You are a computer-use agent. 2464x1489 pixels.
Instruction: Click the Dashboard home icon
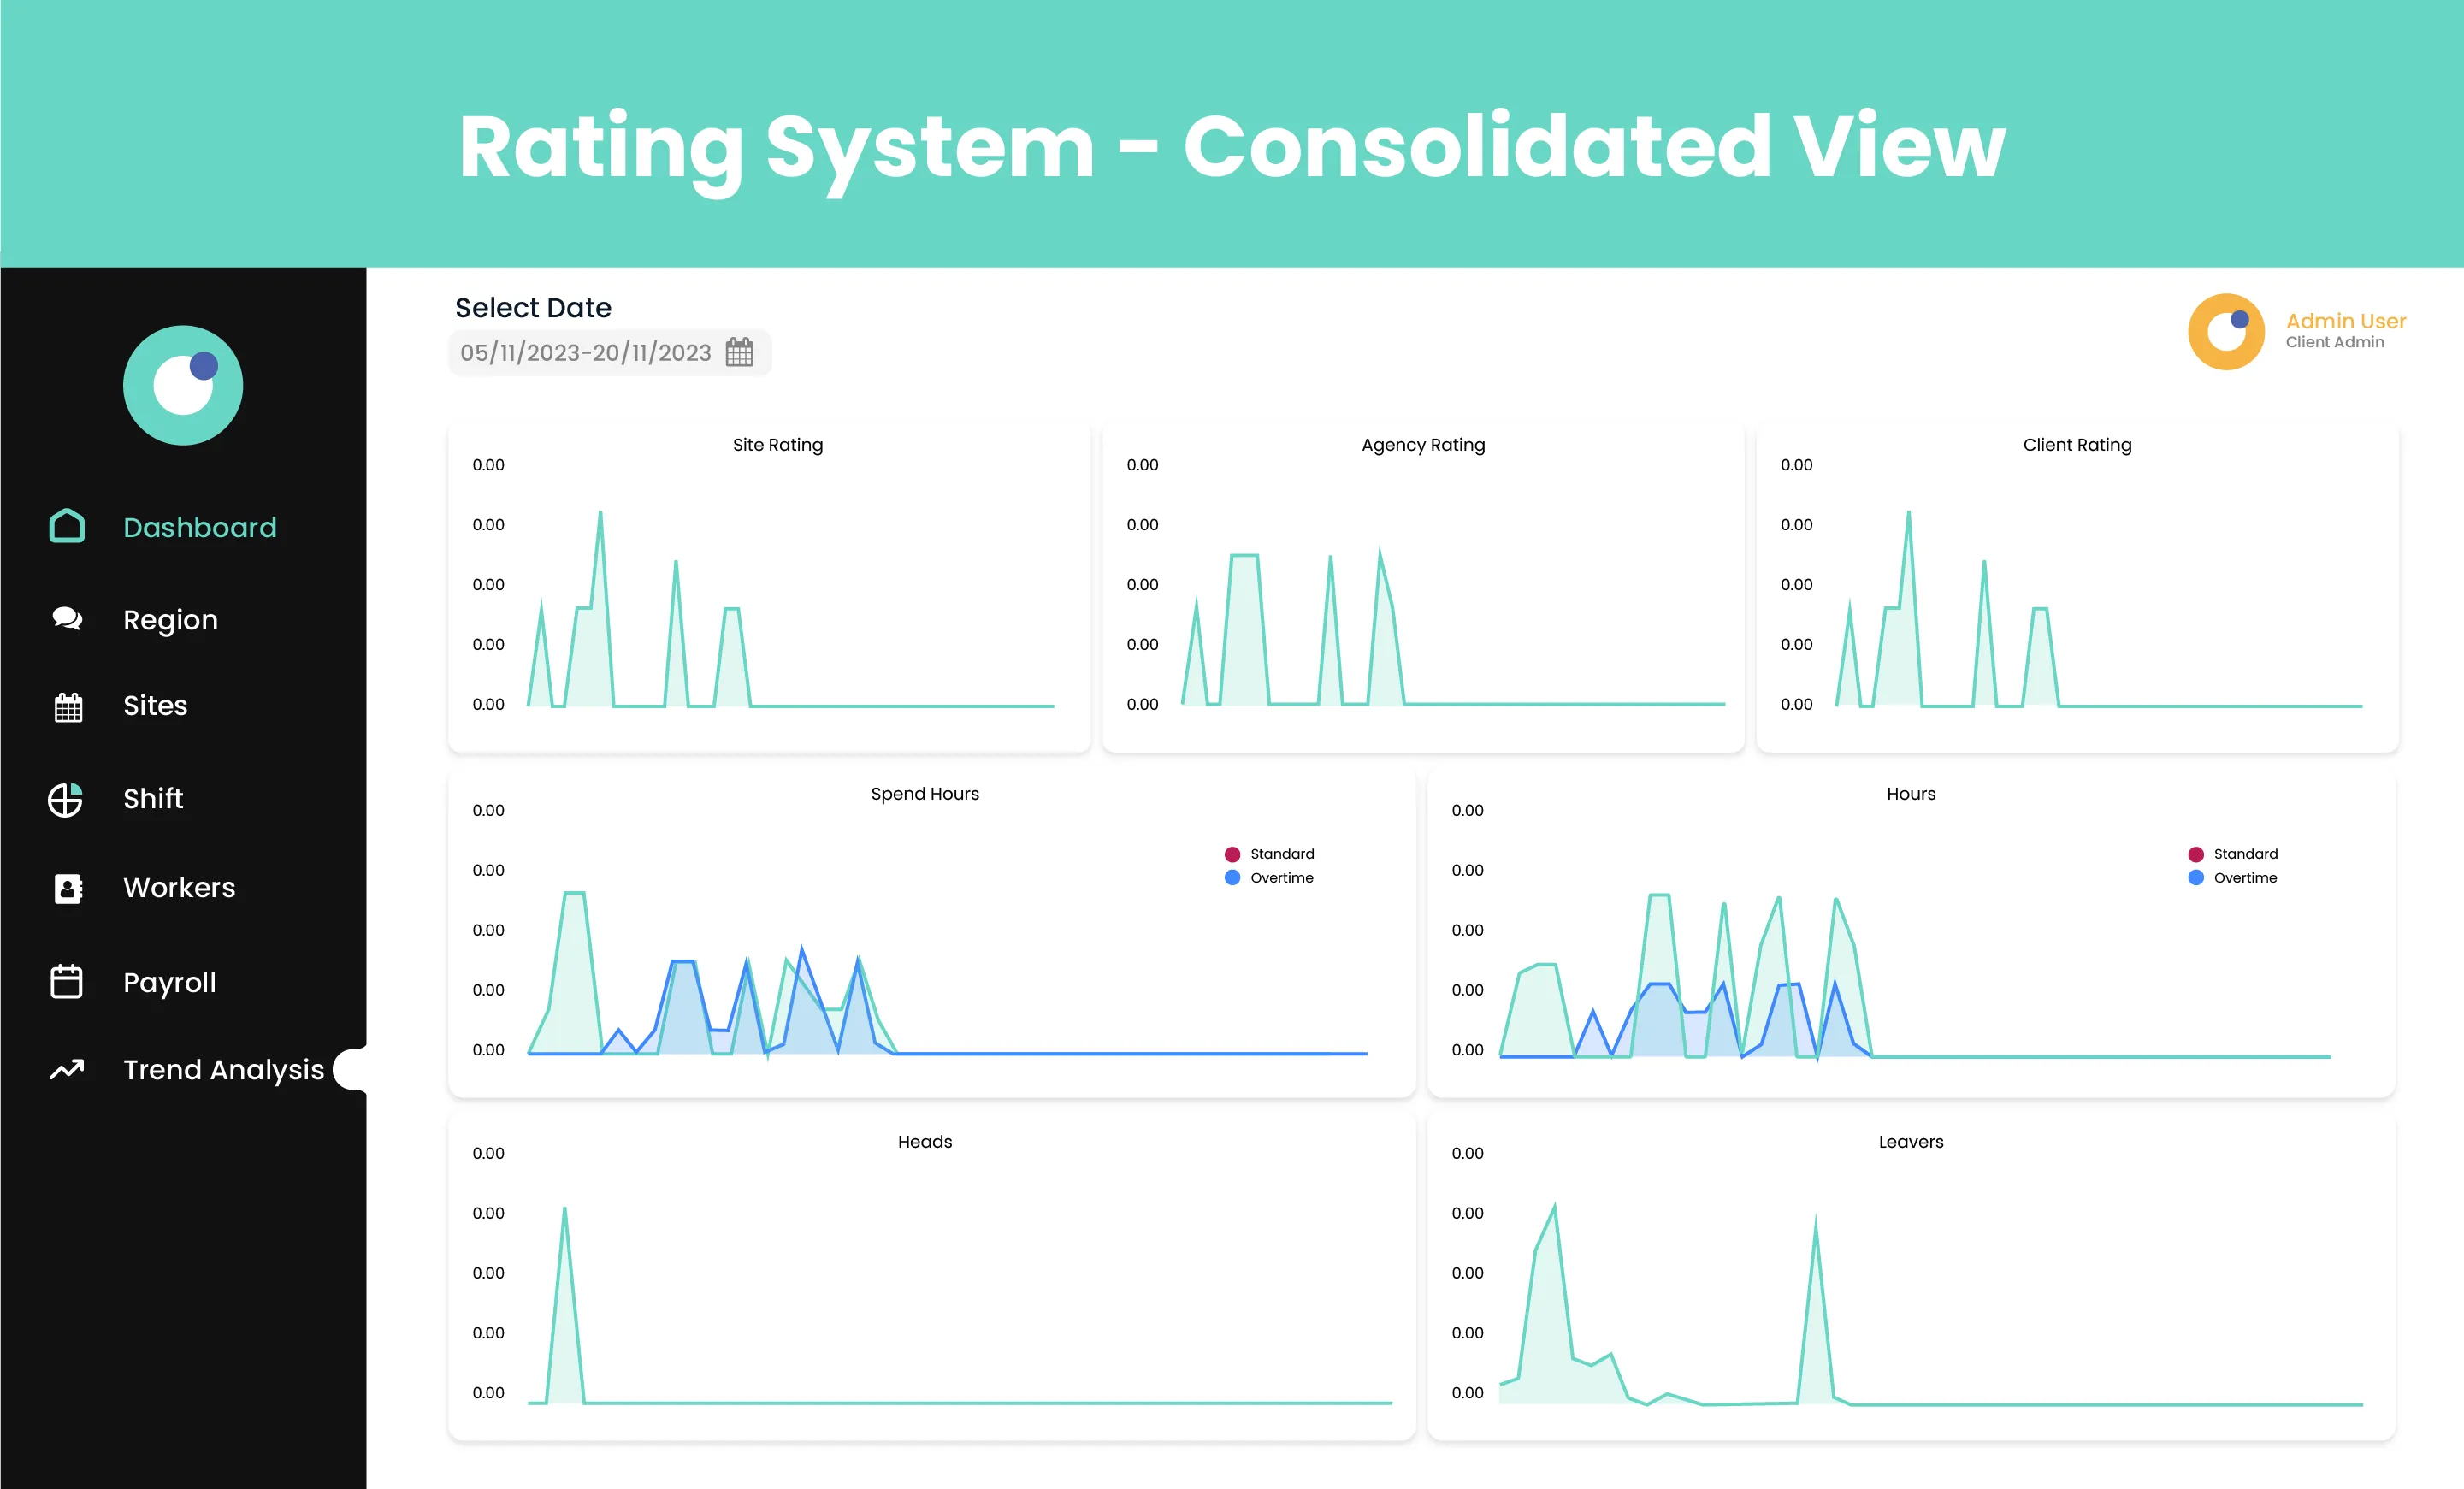(x=67, y=526)
